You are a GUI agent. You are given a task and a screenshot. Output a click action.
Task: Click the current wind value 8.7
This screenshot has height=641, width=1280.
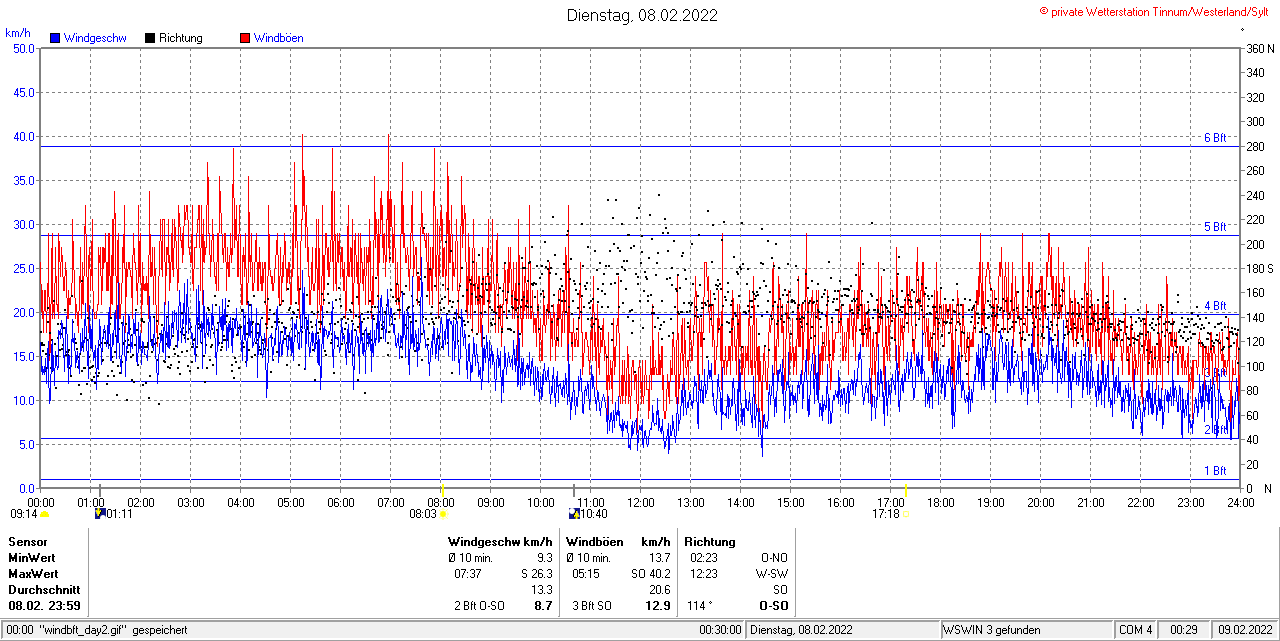click(x=543, y=606)
